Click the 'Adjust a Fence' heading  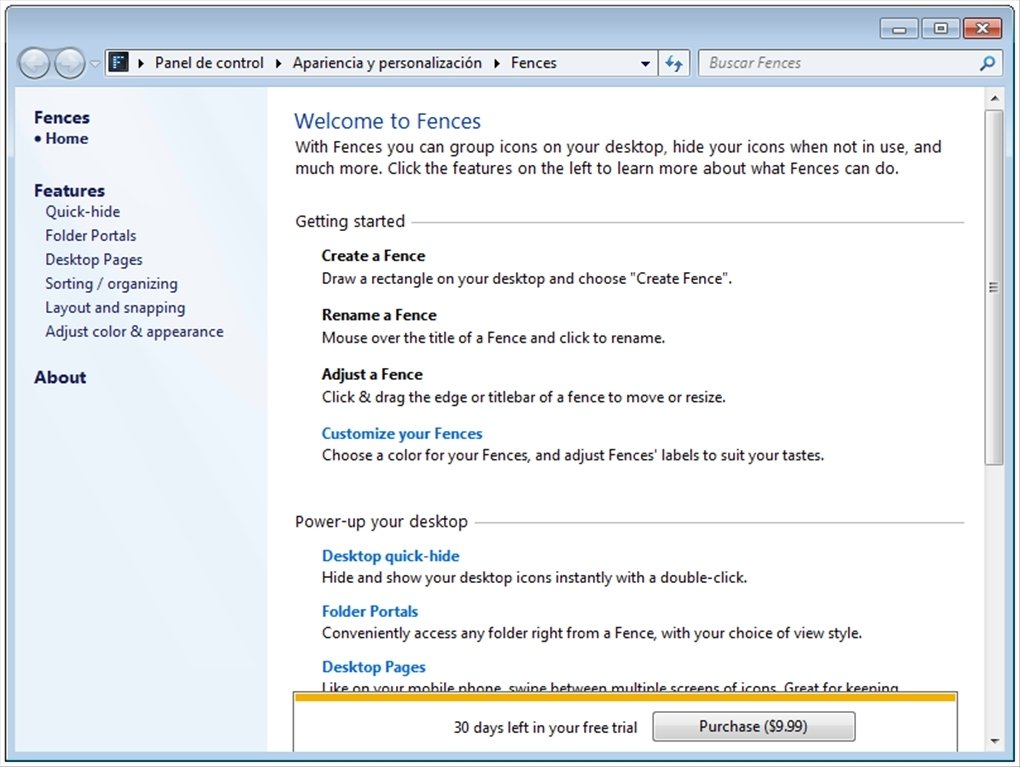372,374
